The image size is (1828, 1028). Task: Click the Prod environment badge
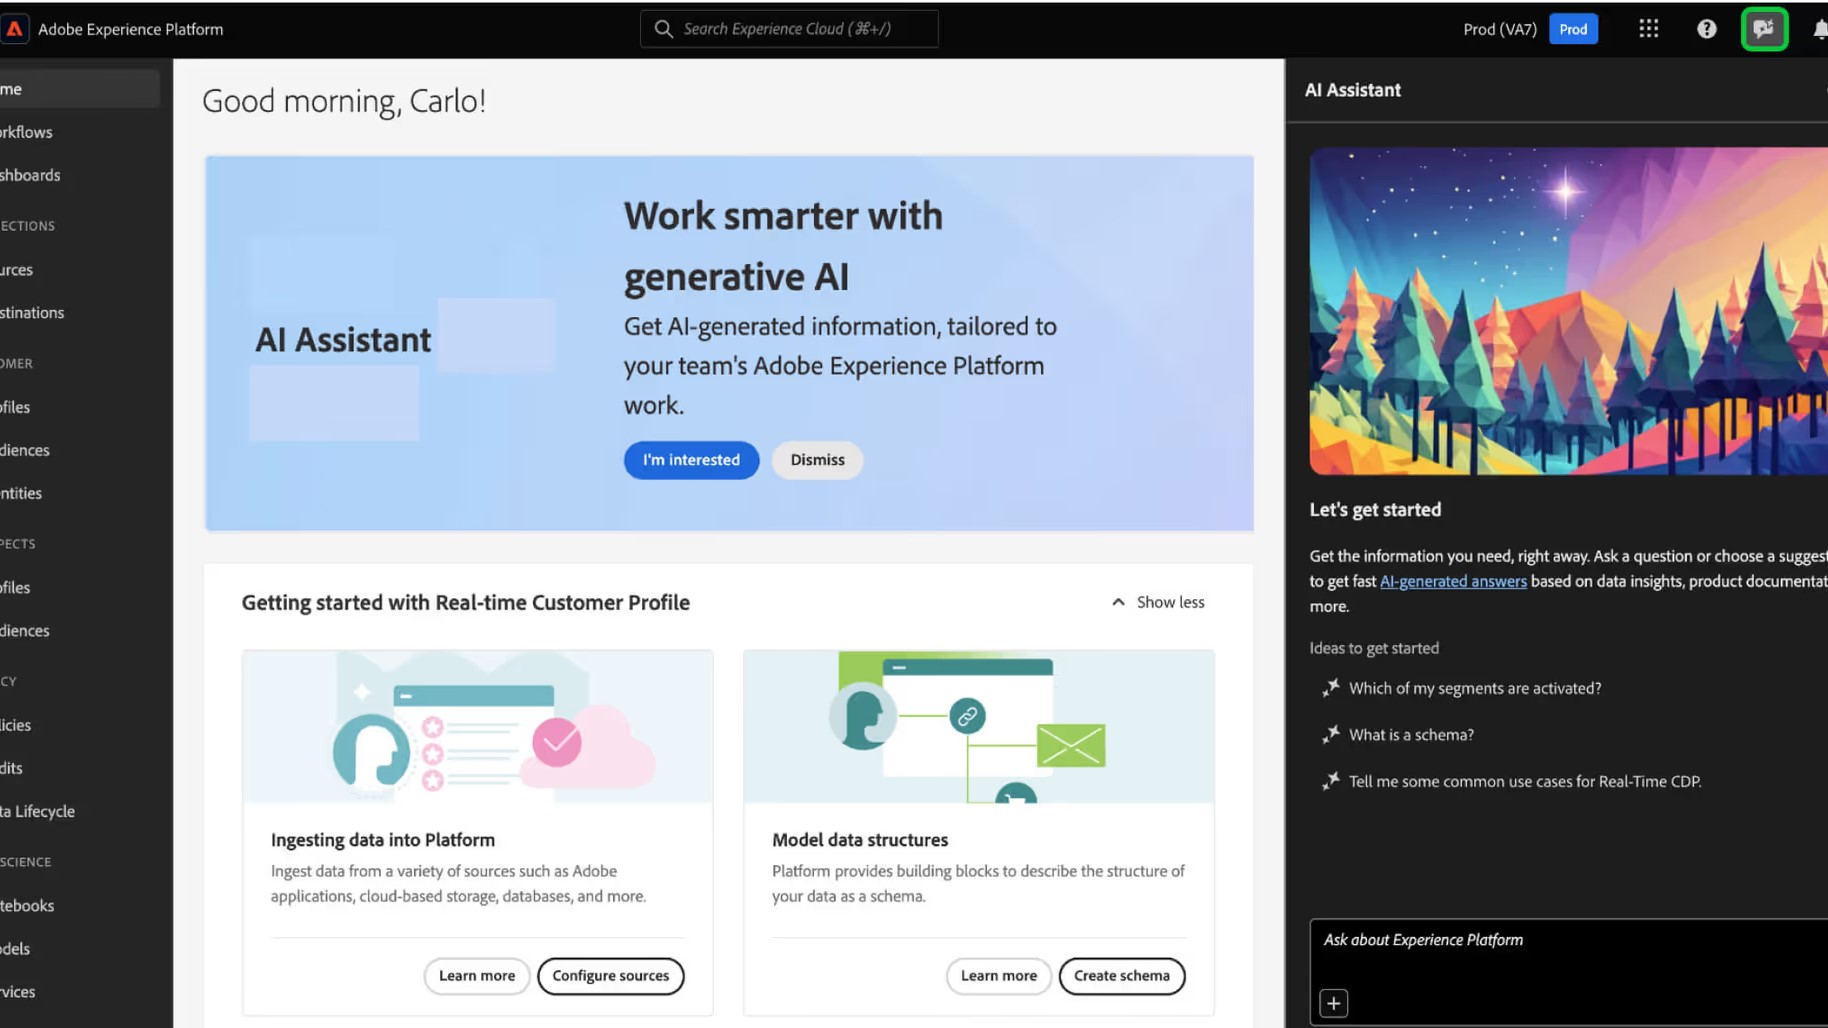coord(1573,29)
